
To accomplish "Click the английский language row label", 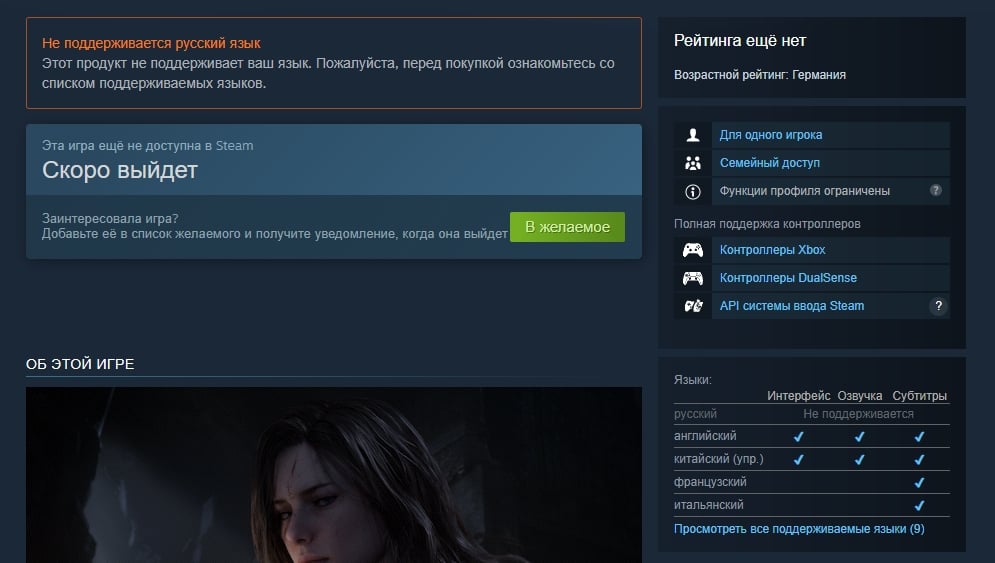I will 705,436.
